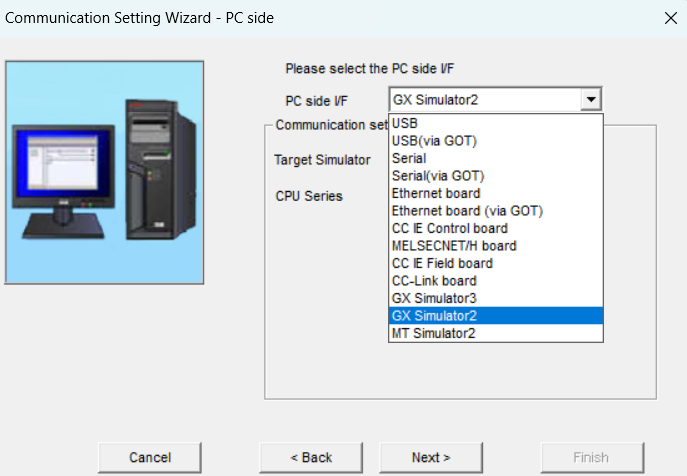Open the PC side I/F dropdown arrow

click(x=591, y=99)
